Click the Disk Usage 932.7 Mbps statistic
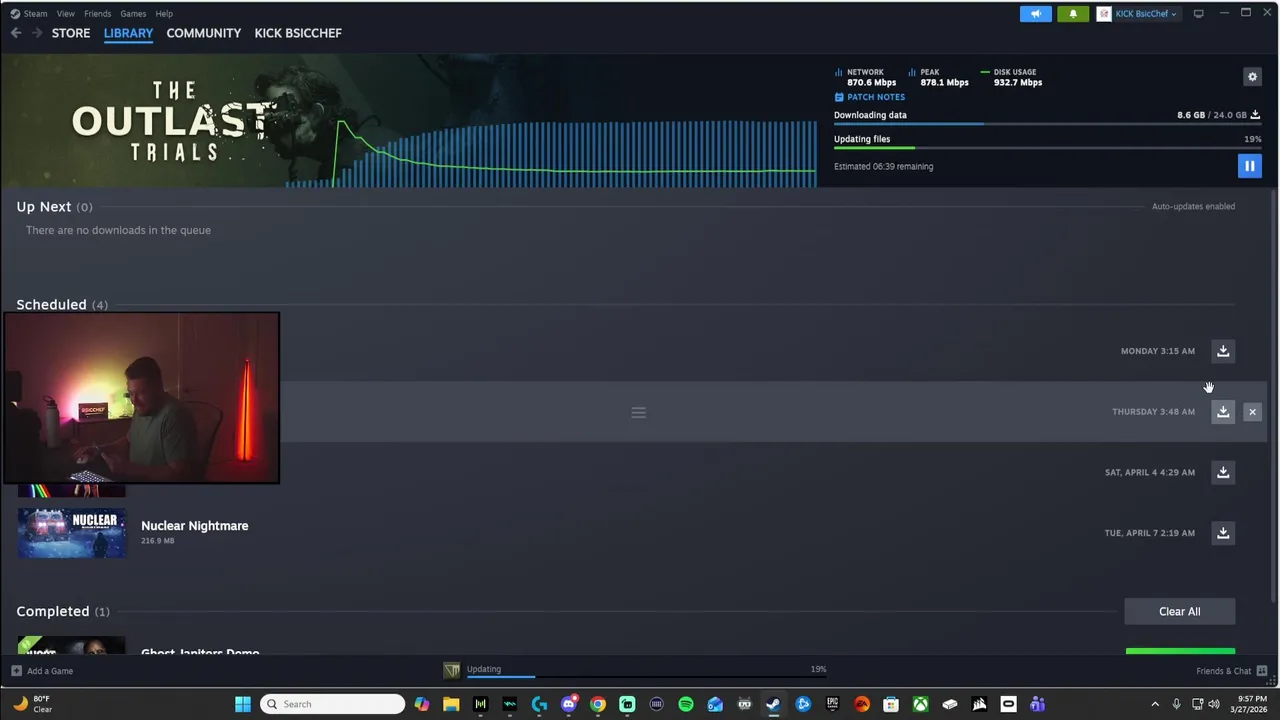The width and height of the screenshot is (1280, 720). [1012, 77]
